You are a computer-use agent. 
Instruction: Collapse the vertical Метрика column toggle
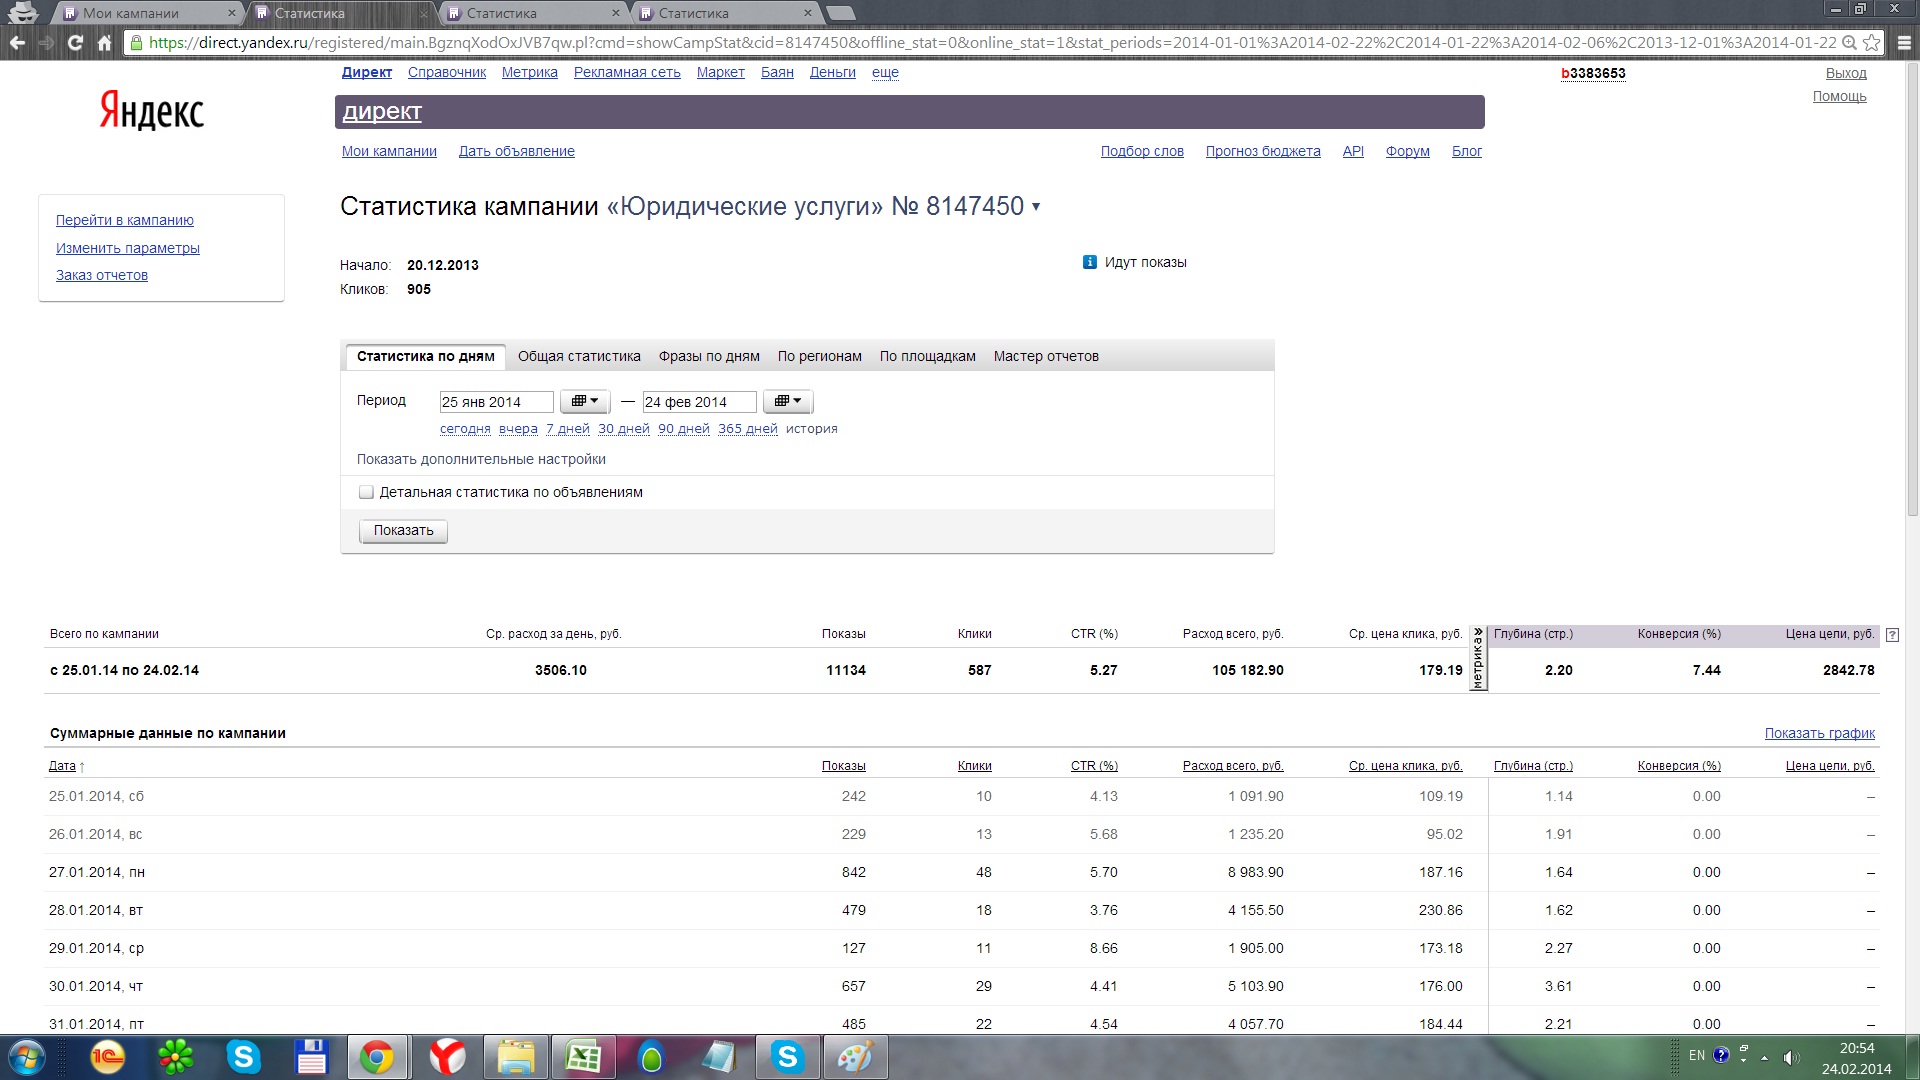click(1478, 659)
